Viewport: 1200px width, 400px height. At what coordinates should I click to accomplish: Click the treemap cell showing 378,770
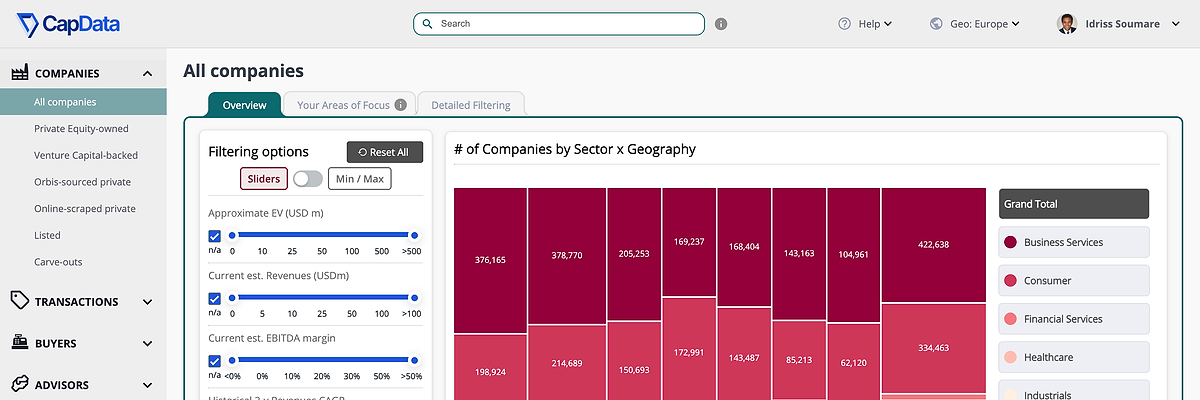[567, 256]
